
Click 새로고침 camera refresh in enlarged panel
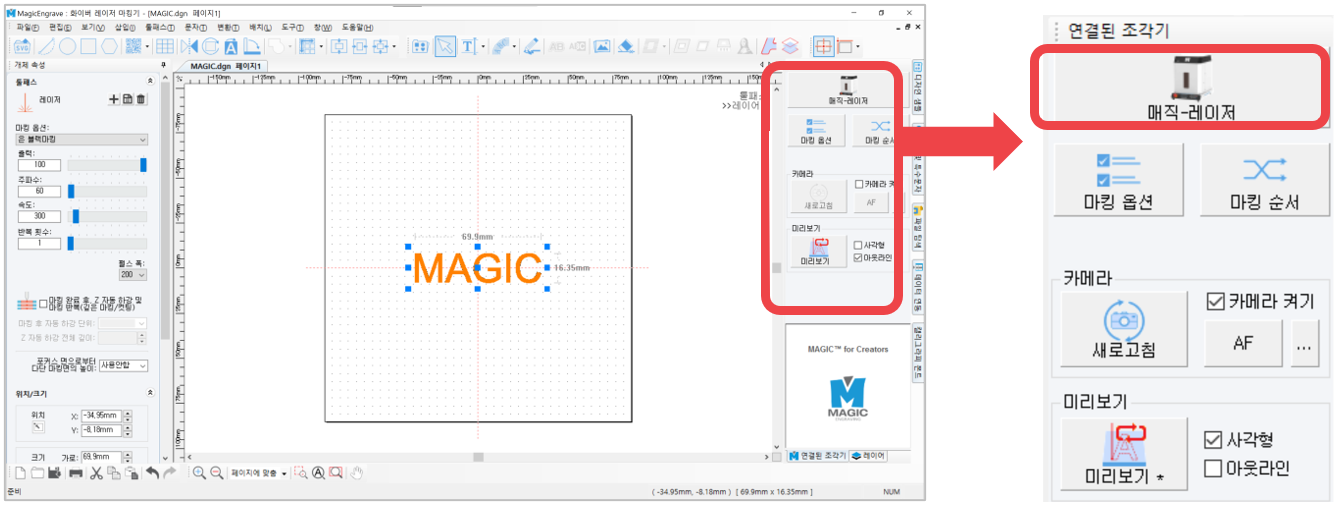tap(1123, 328)
